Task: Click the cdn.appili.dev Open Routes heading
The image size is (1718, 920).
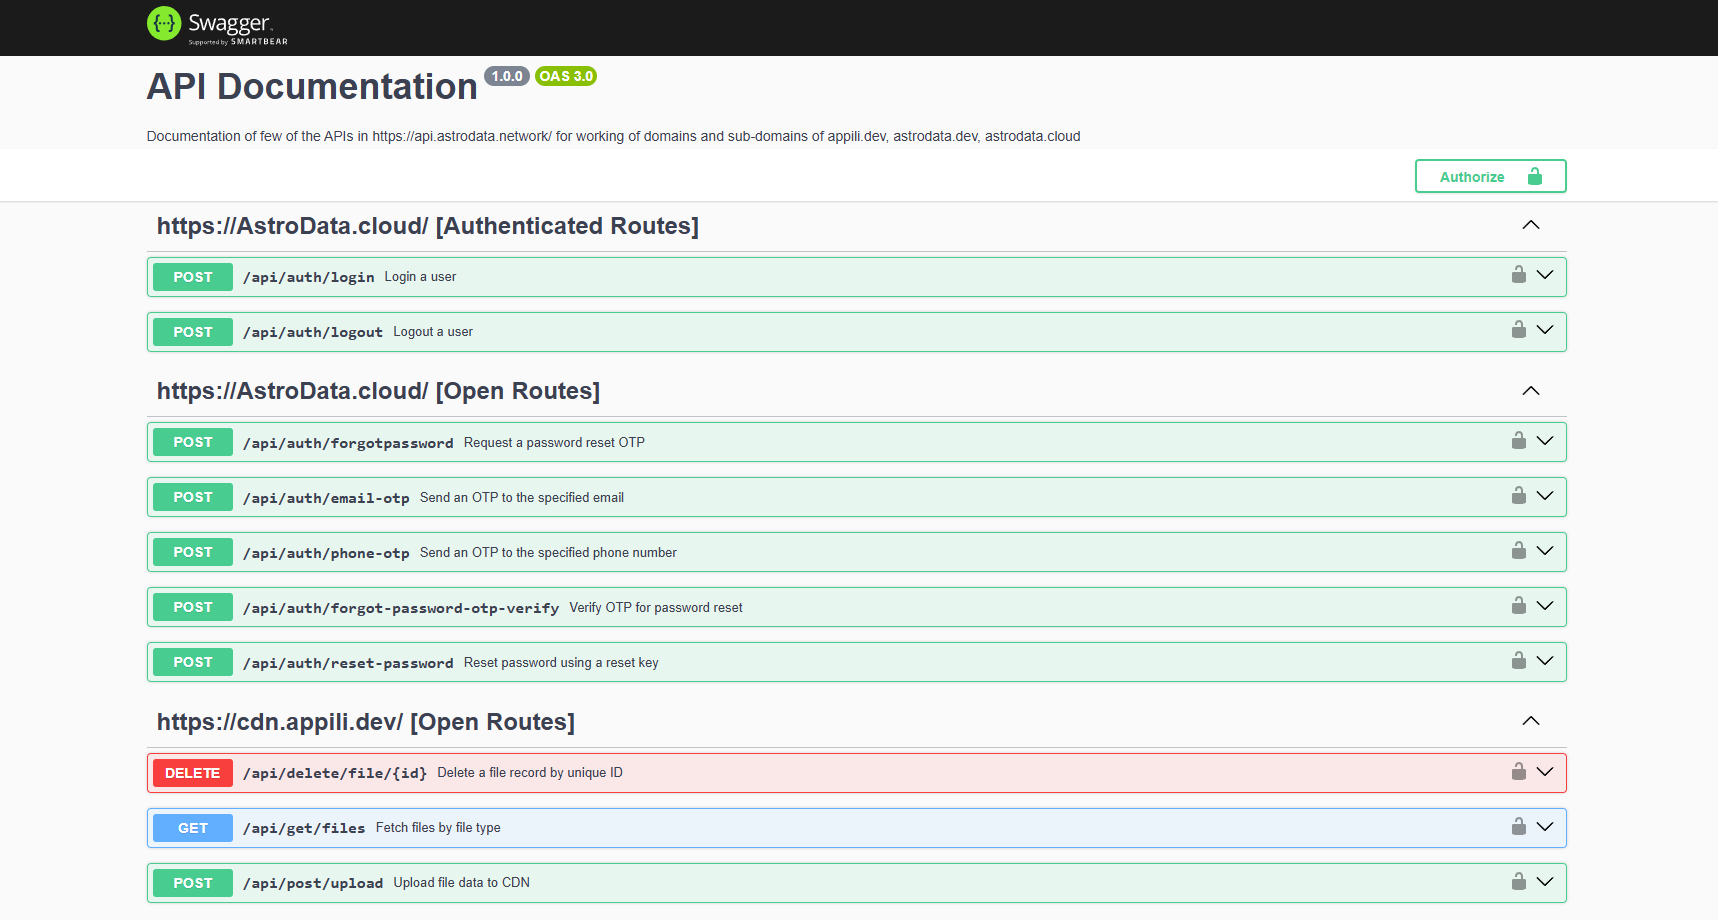Action: click(366, 722)
